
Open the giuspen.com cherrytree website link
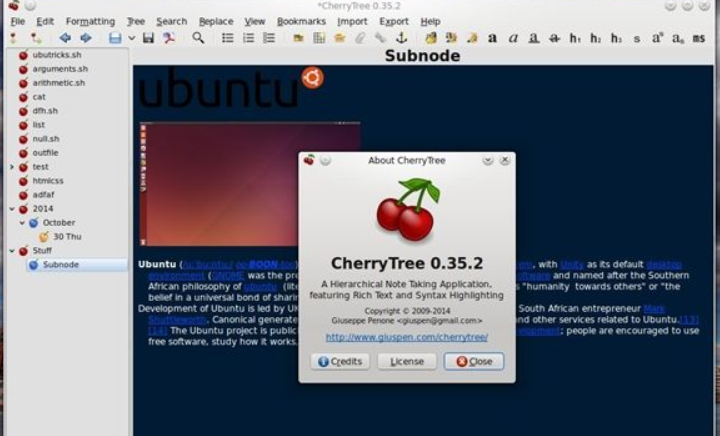point(406,337)
